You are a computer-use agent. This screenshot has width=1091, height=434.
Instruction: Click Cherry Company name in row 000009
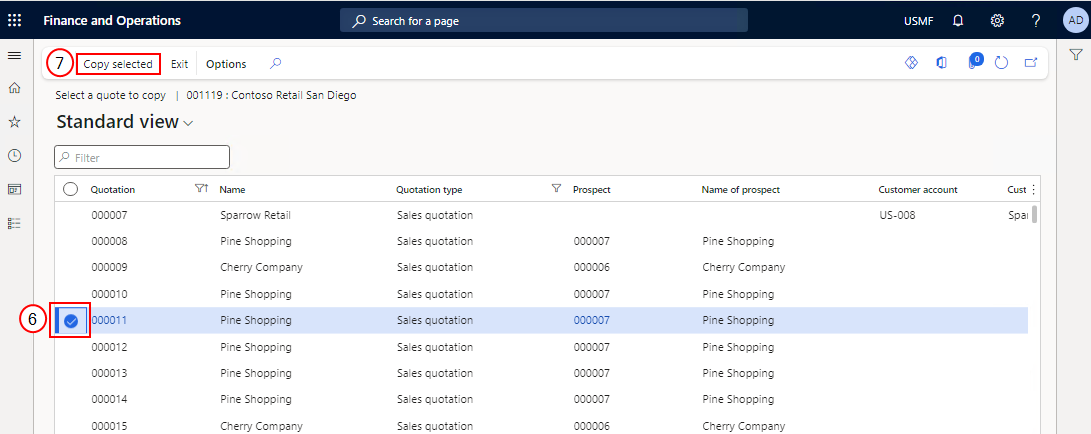(x=261, y=267)
